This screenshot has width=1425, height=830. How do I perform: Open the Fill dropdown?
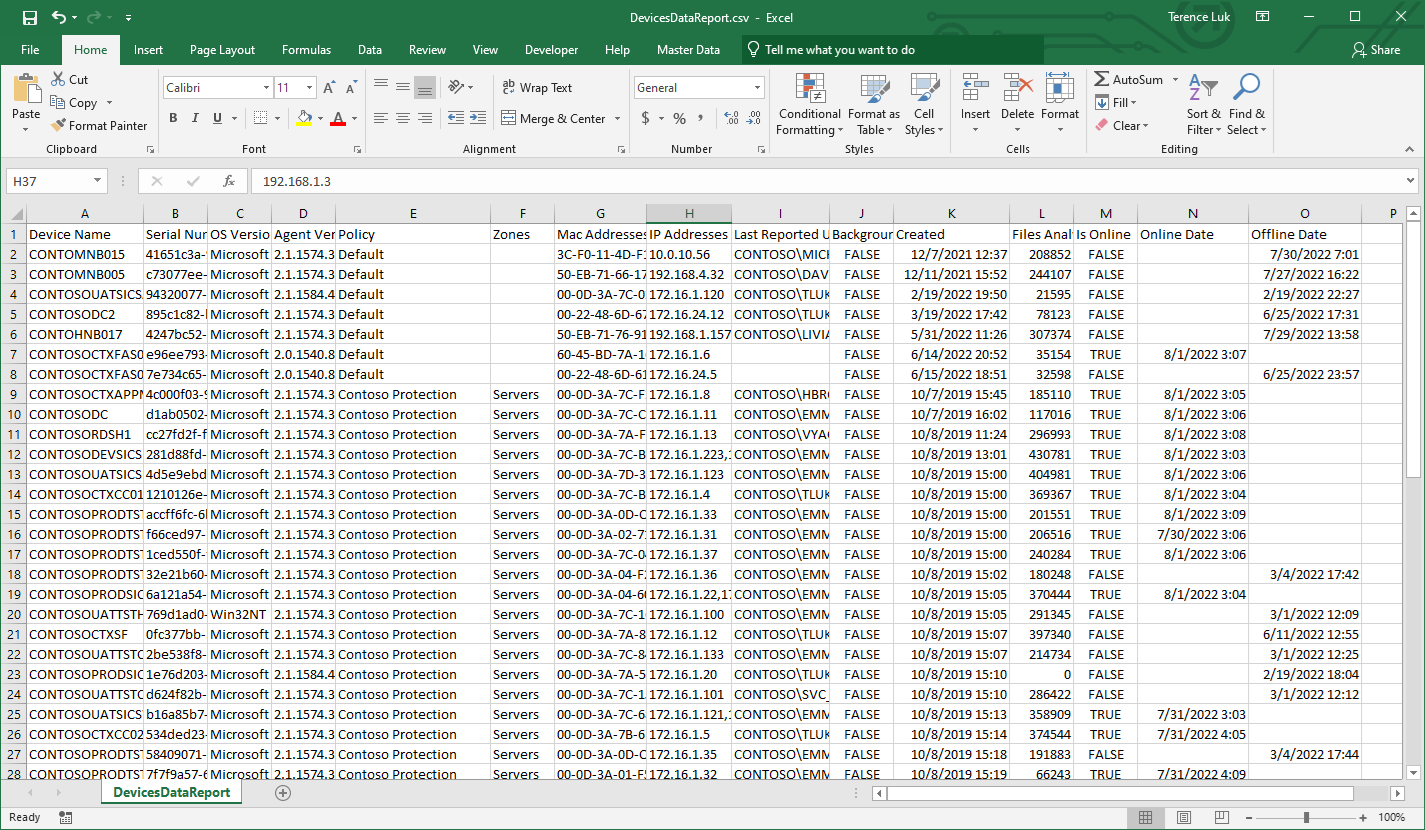tap(1116, 102)
